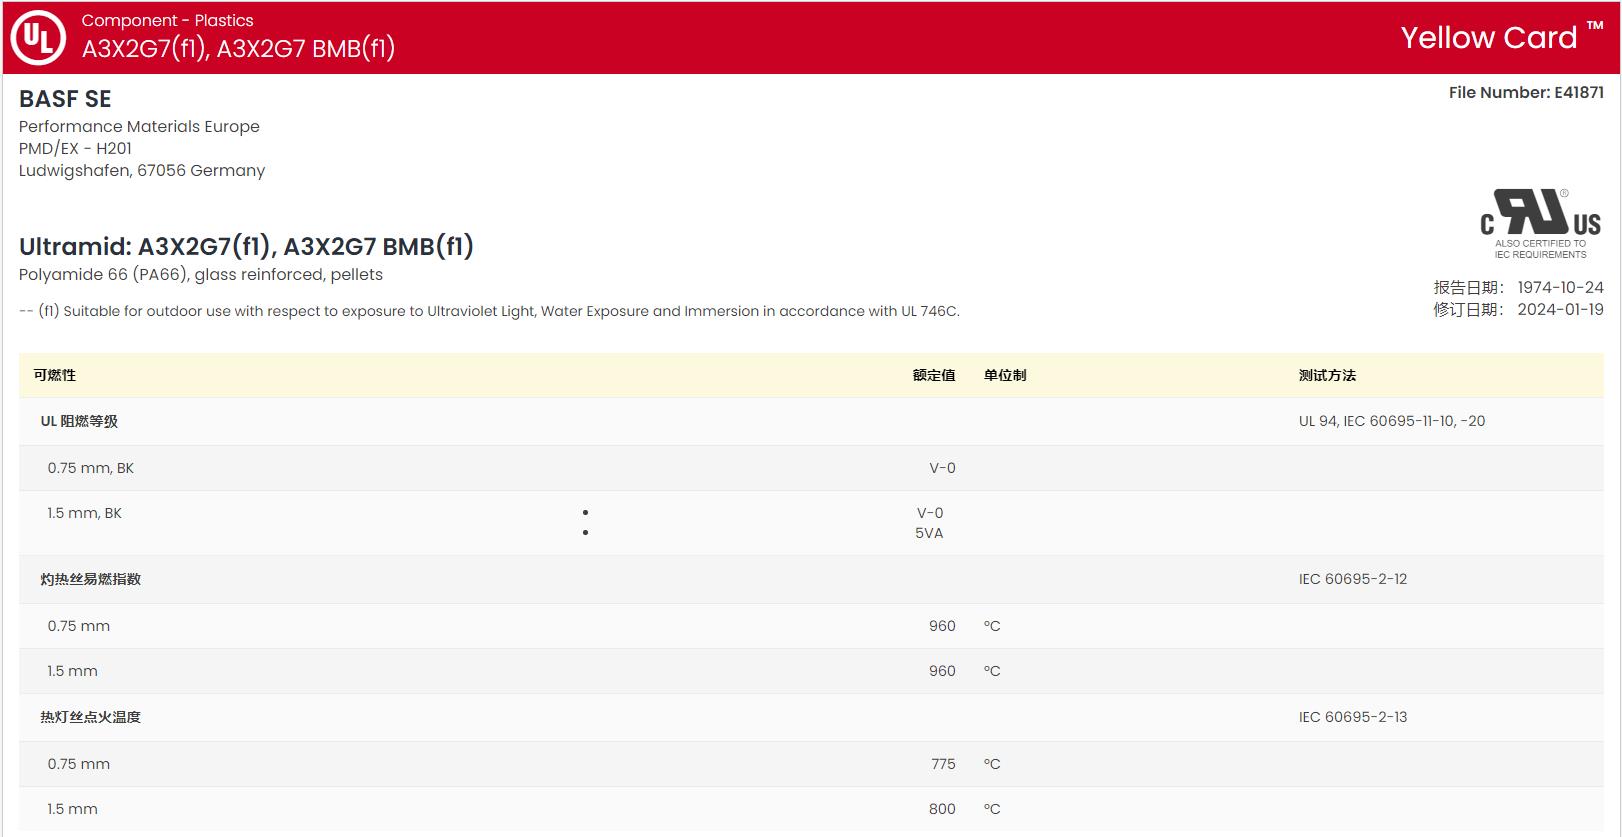This screenshot has width=1622, height=837.
Task: Click the 灼热丝易燃指数 section label
Action: [91, 579]
